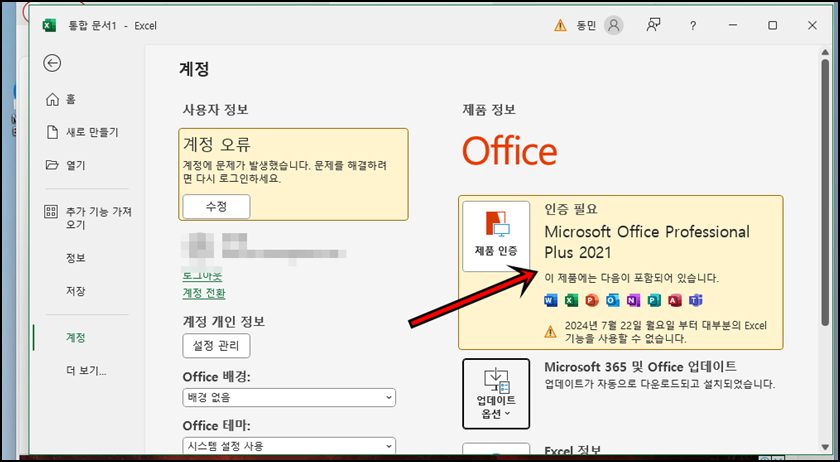Click the scrollbar up arrow
Screen dimensions: 840x462
[x=825, y=52]
